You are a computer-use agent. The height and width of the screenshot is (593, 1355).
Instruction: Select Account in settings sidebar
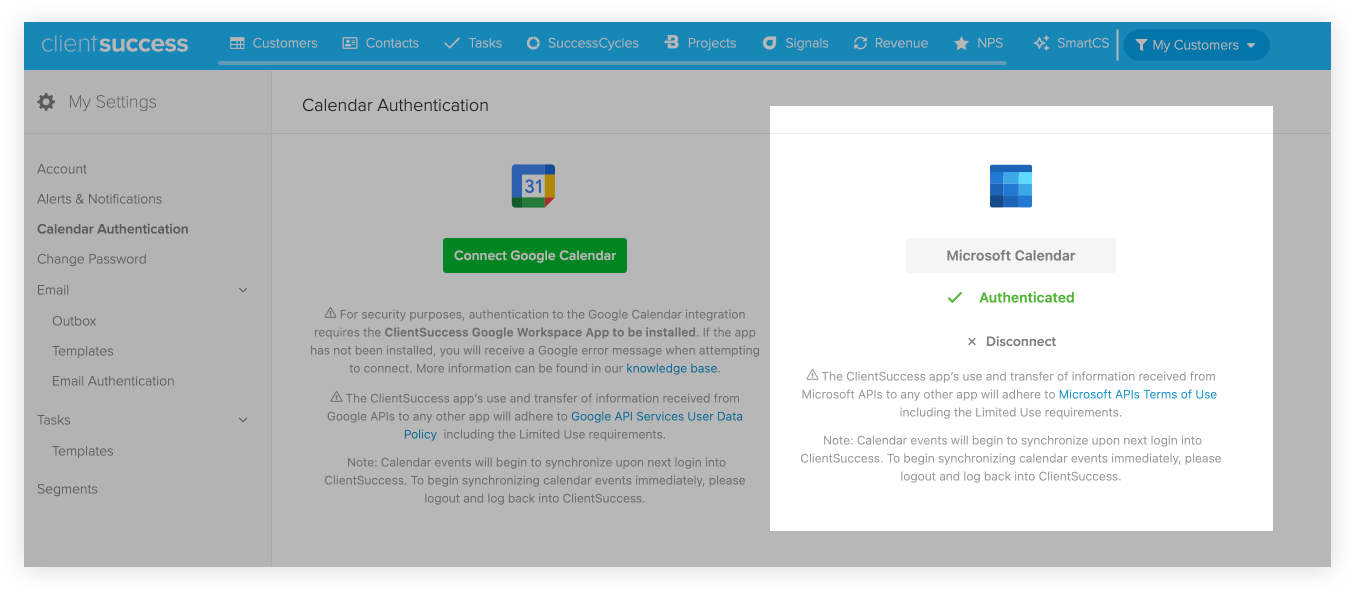62,169
